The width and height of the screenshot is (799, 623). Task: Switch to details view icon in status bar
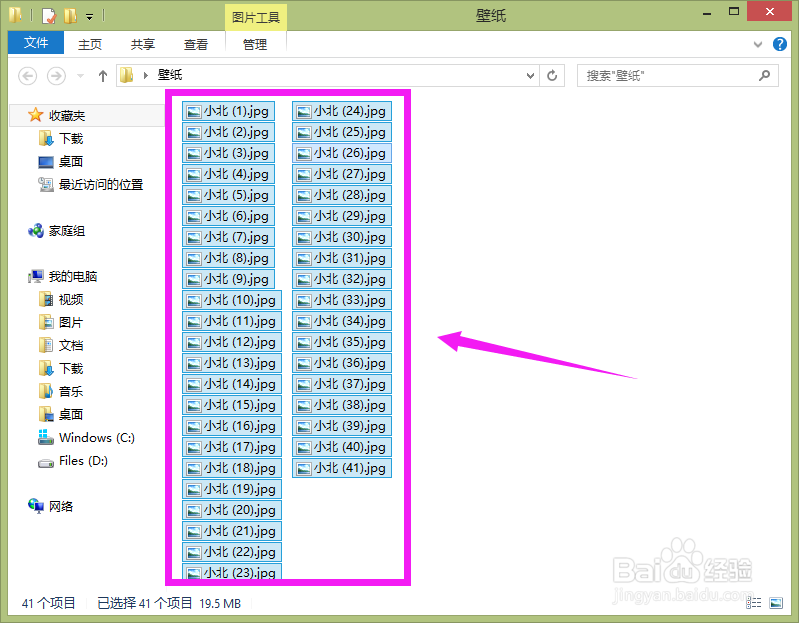[x=754, y=603]
